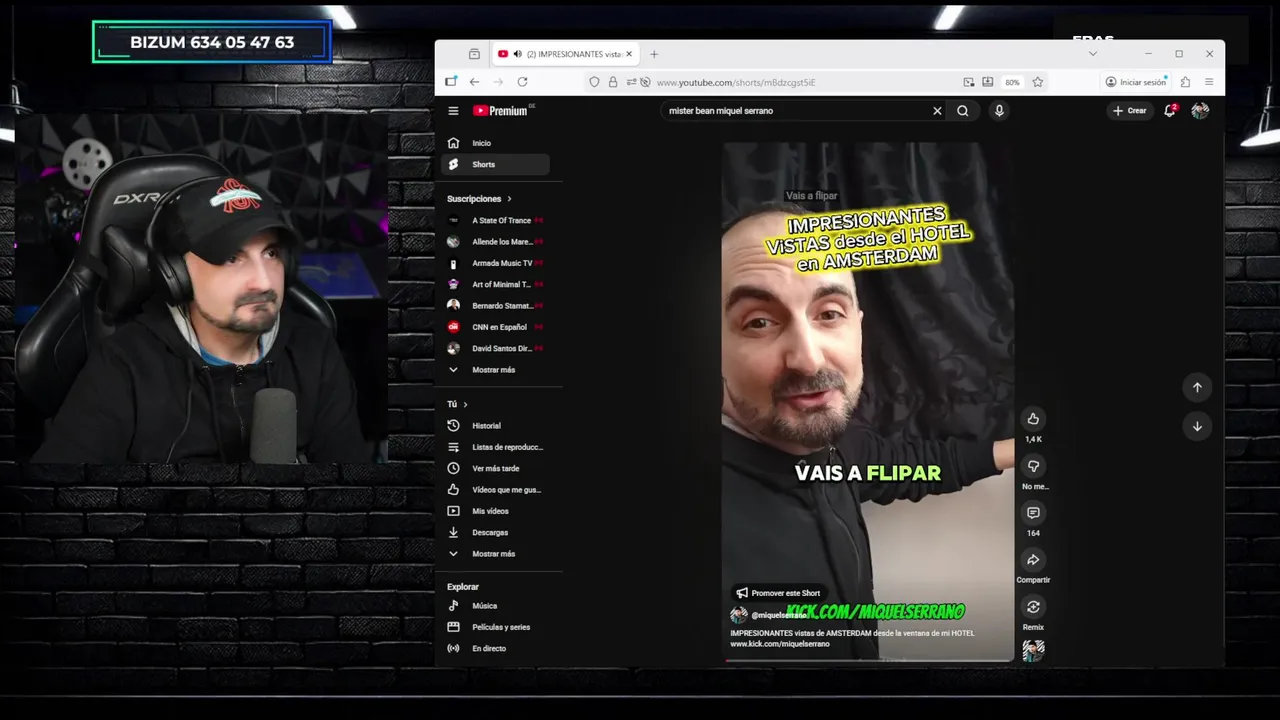Go to the next Short arrow

point(1197,426)
